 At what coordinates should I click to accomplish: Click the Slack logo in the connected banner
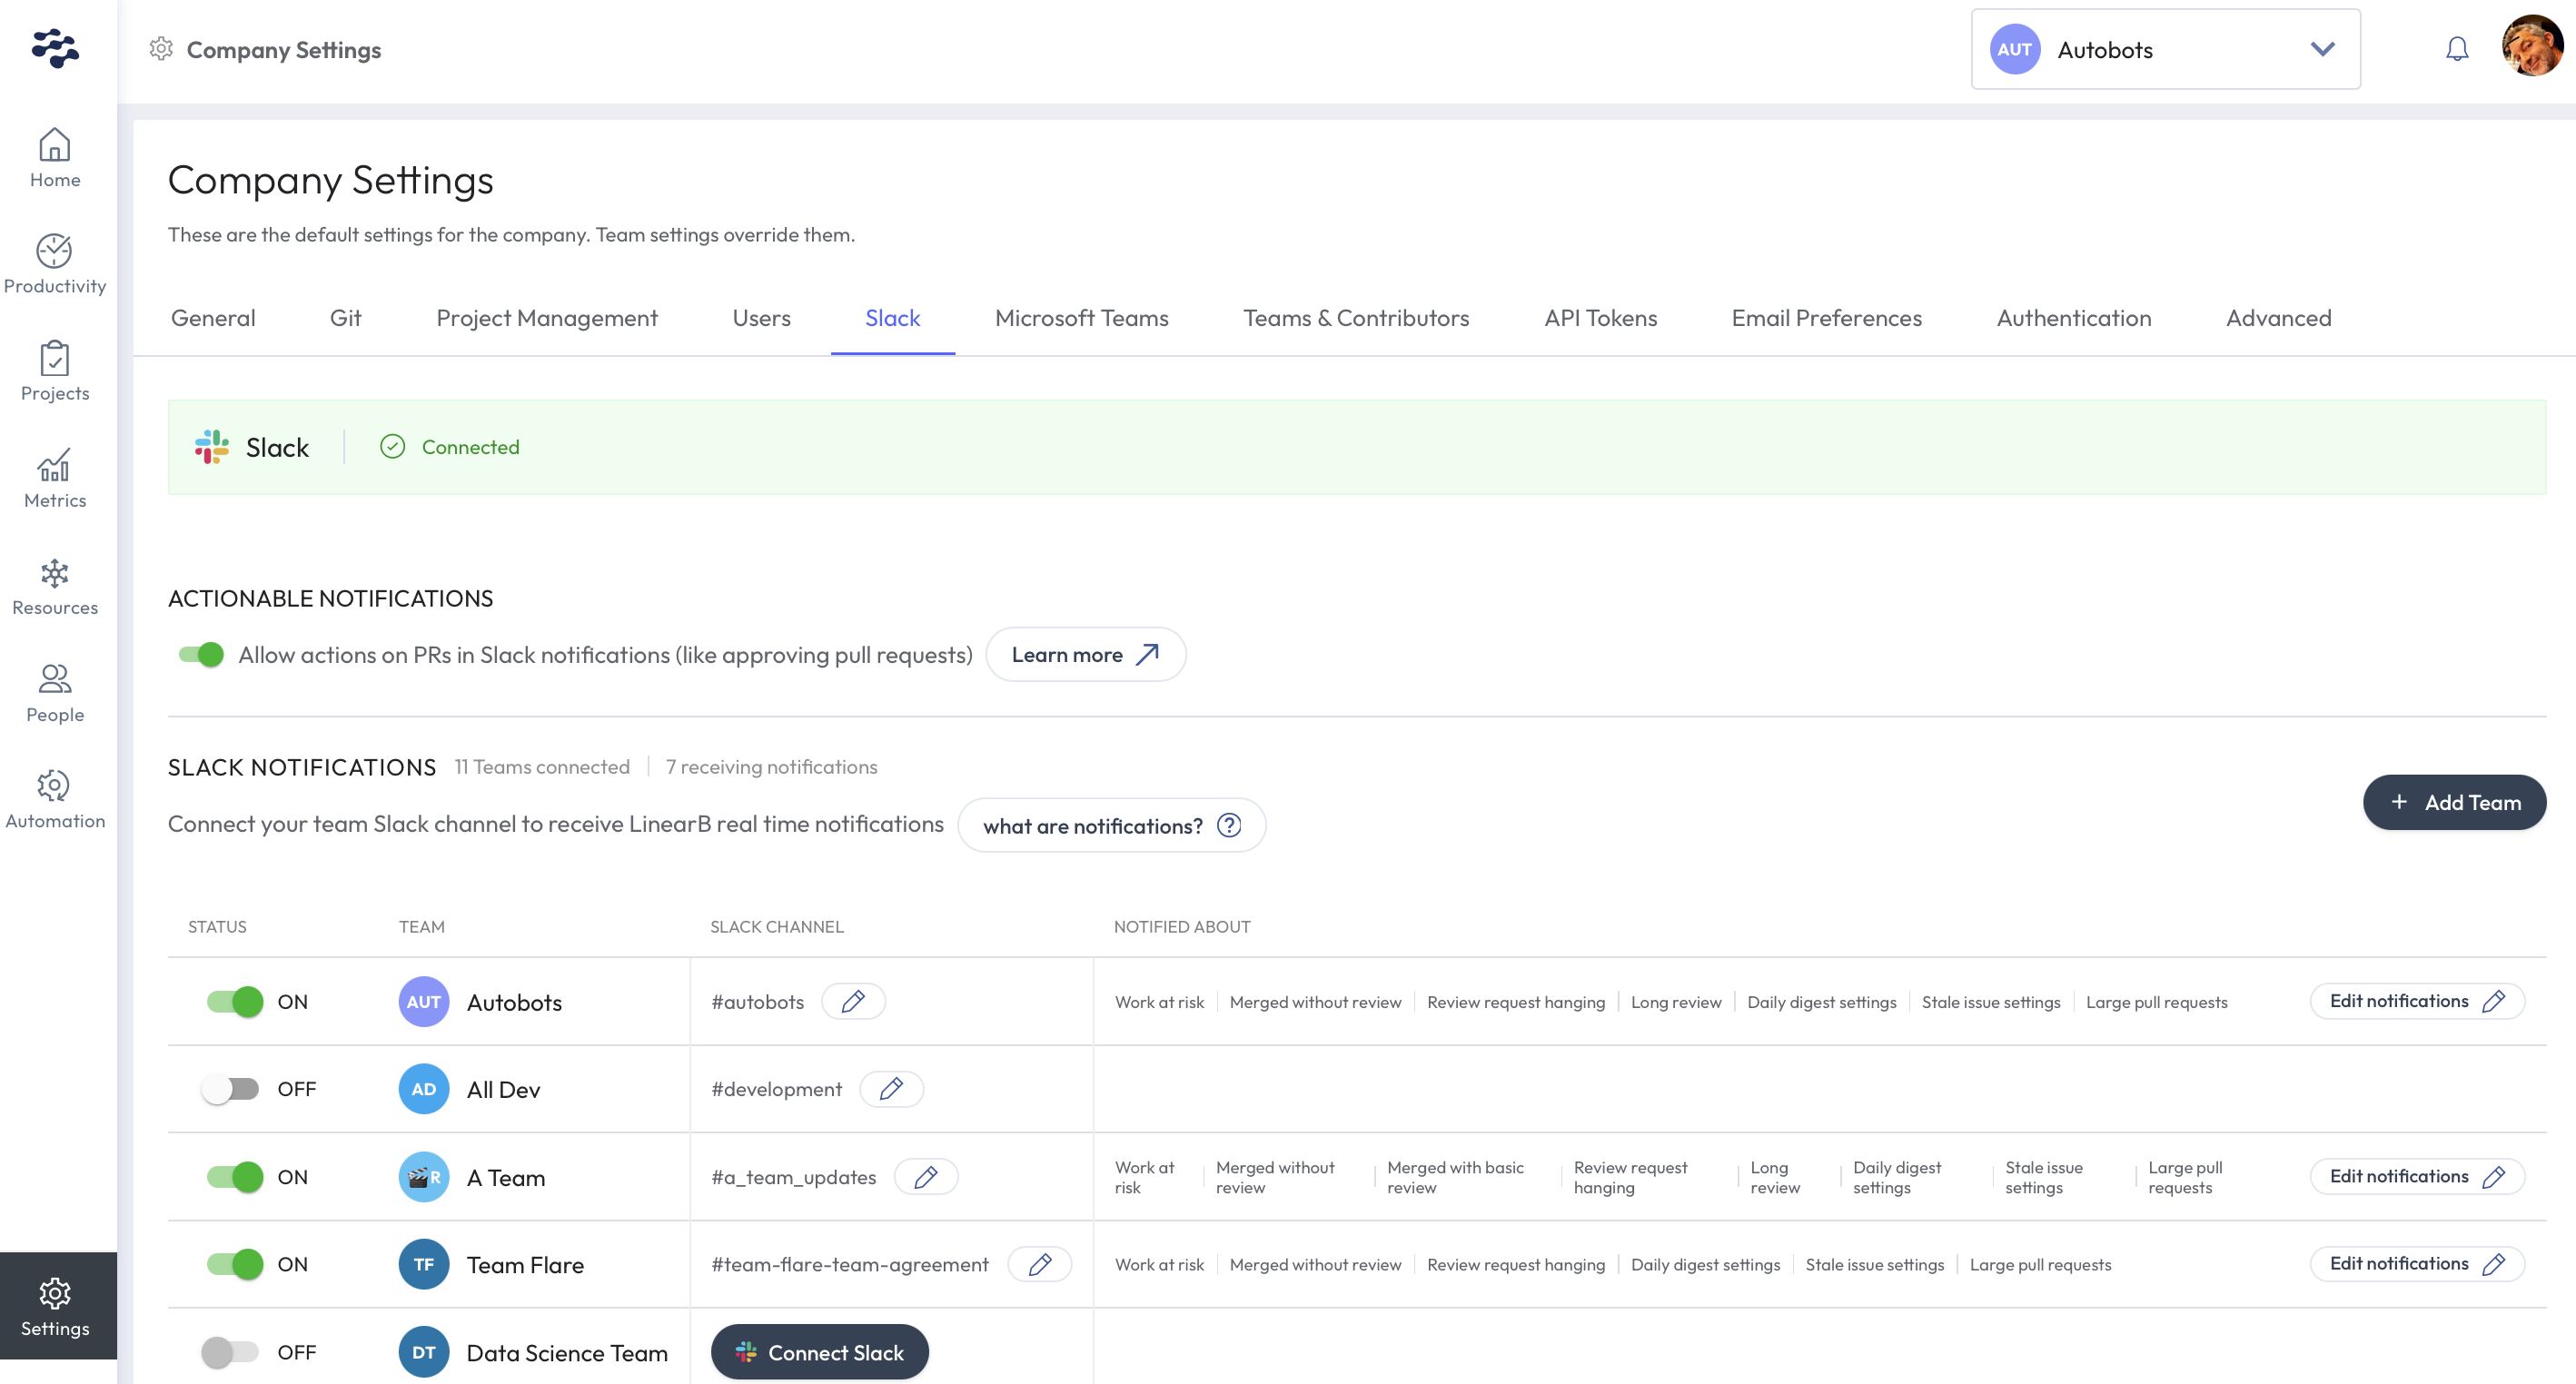point(212,447)
